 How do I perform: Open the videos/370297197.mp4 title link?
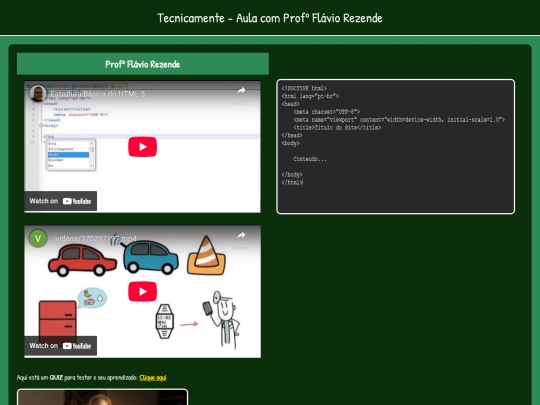point(93,239)
